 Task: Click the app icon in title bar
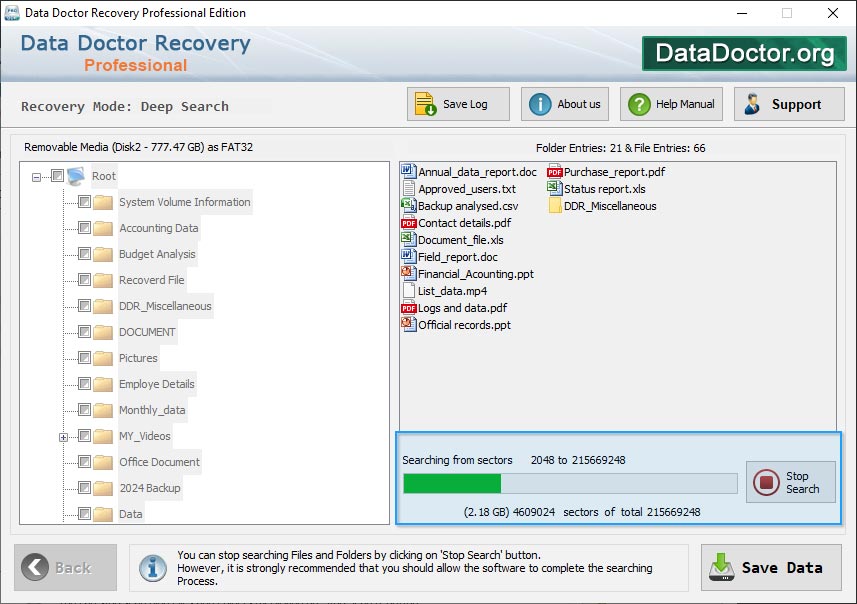click(x=11, y=13)
